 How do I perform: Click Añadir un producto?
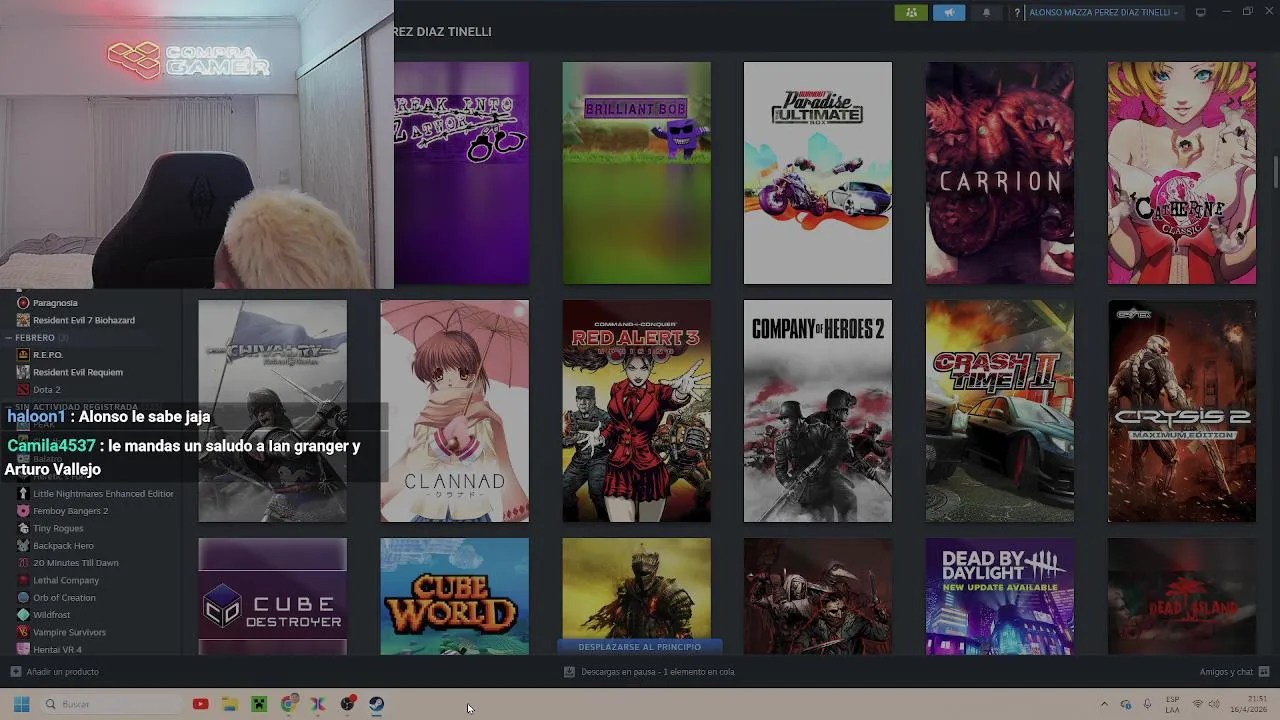[55, 672]
